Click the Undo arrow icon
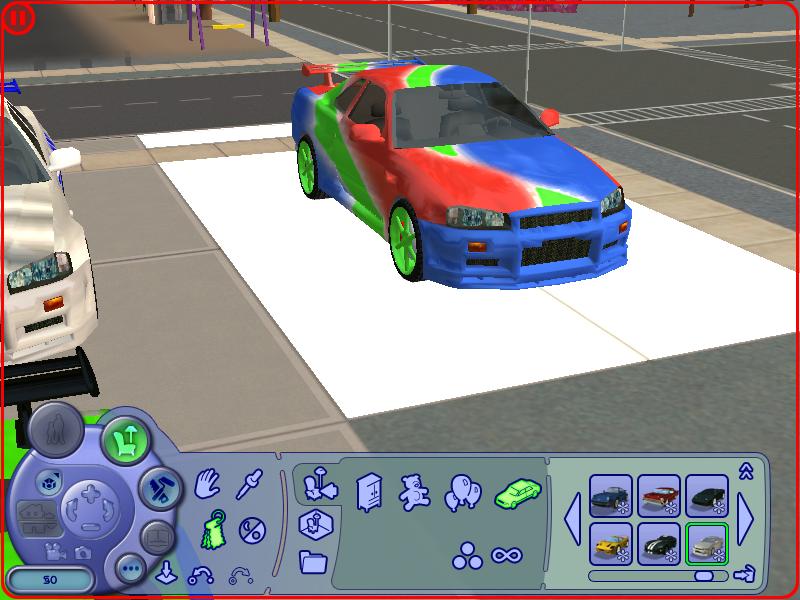 (201, 574)
